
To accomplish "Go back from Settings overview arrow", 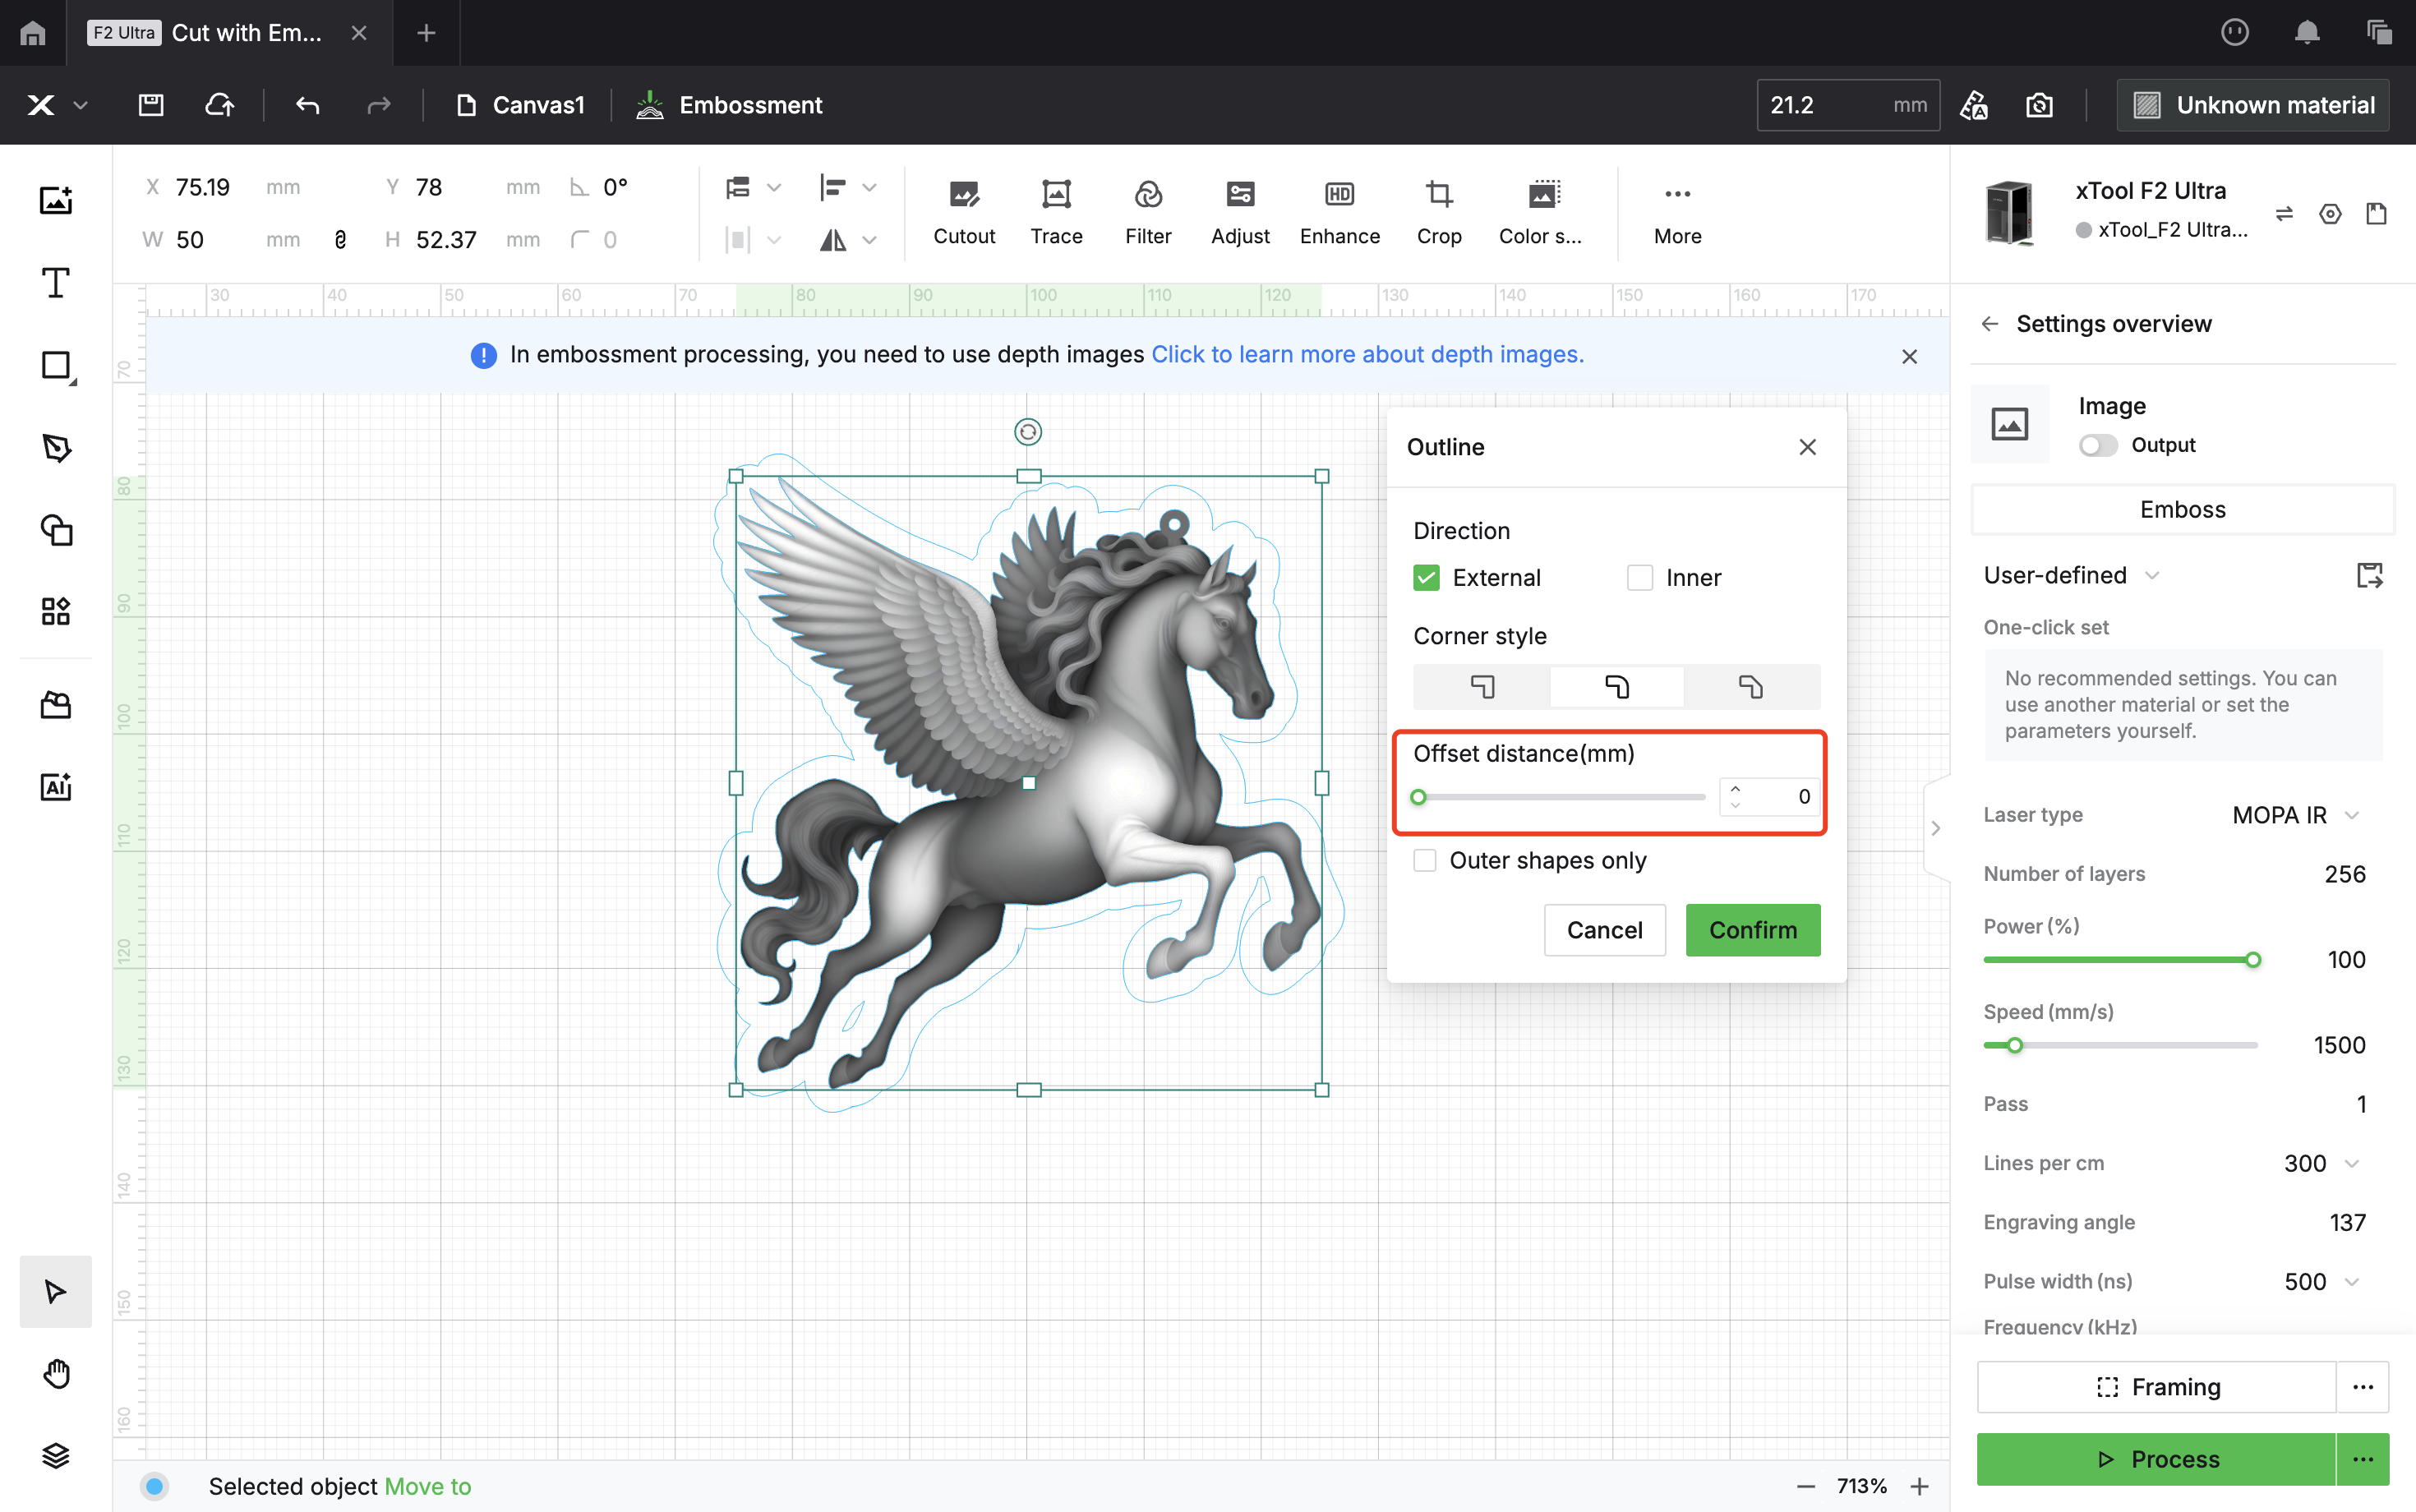I will pos(1990,324).
